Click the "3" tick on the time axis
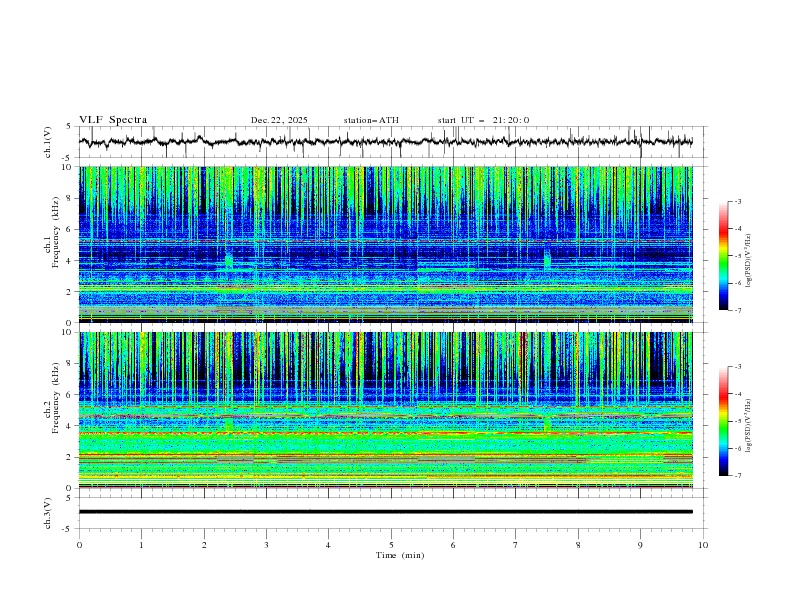This screenshot has width=792, height=612. pos(266,545)
